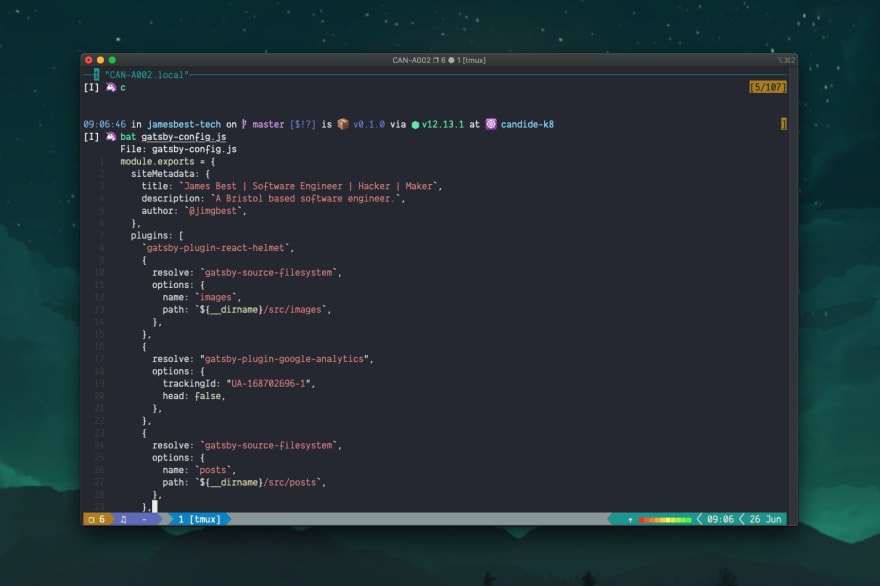The image size is (880, 586).
Task: Click the "plugins" key
Action: 152,235
